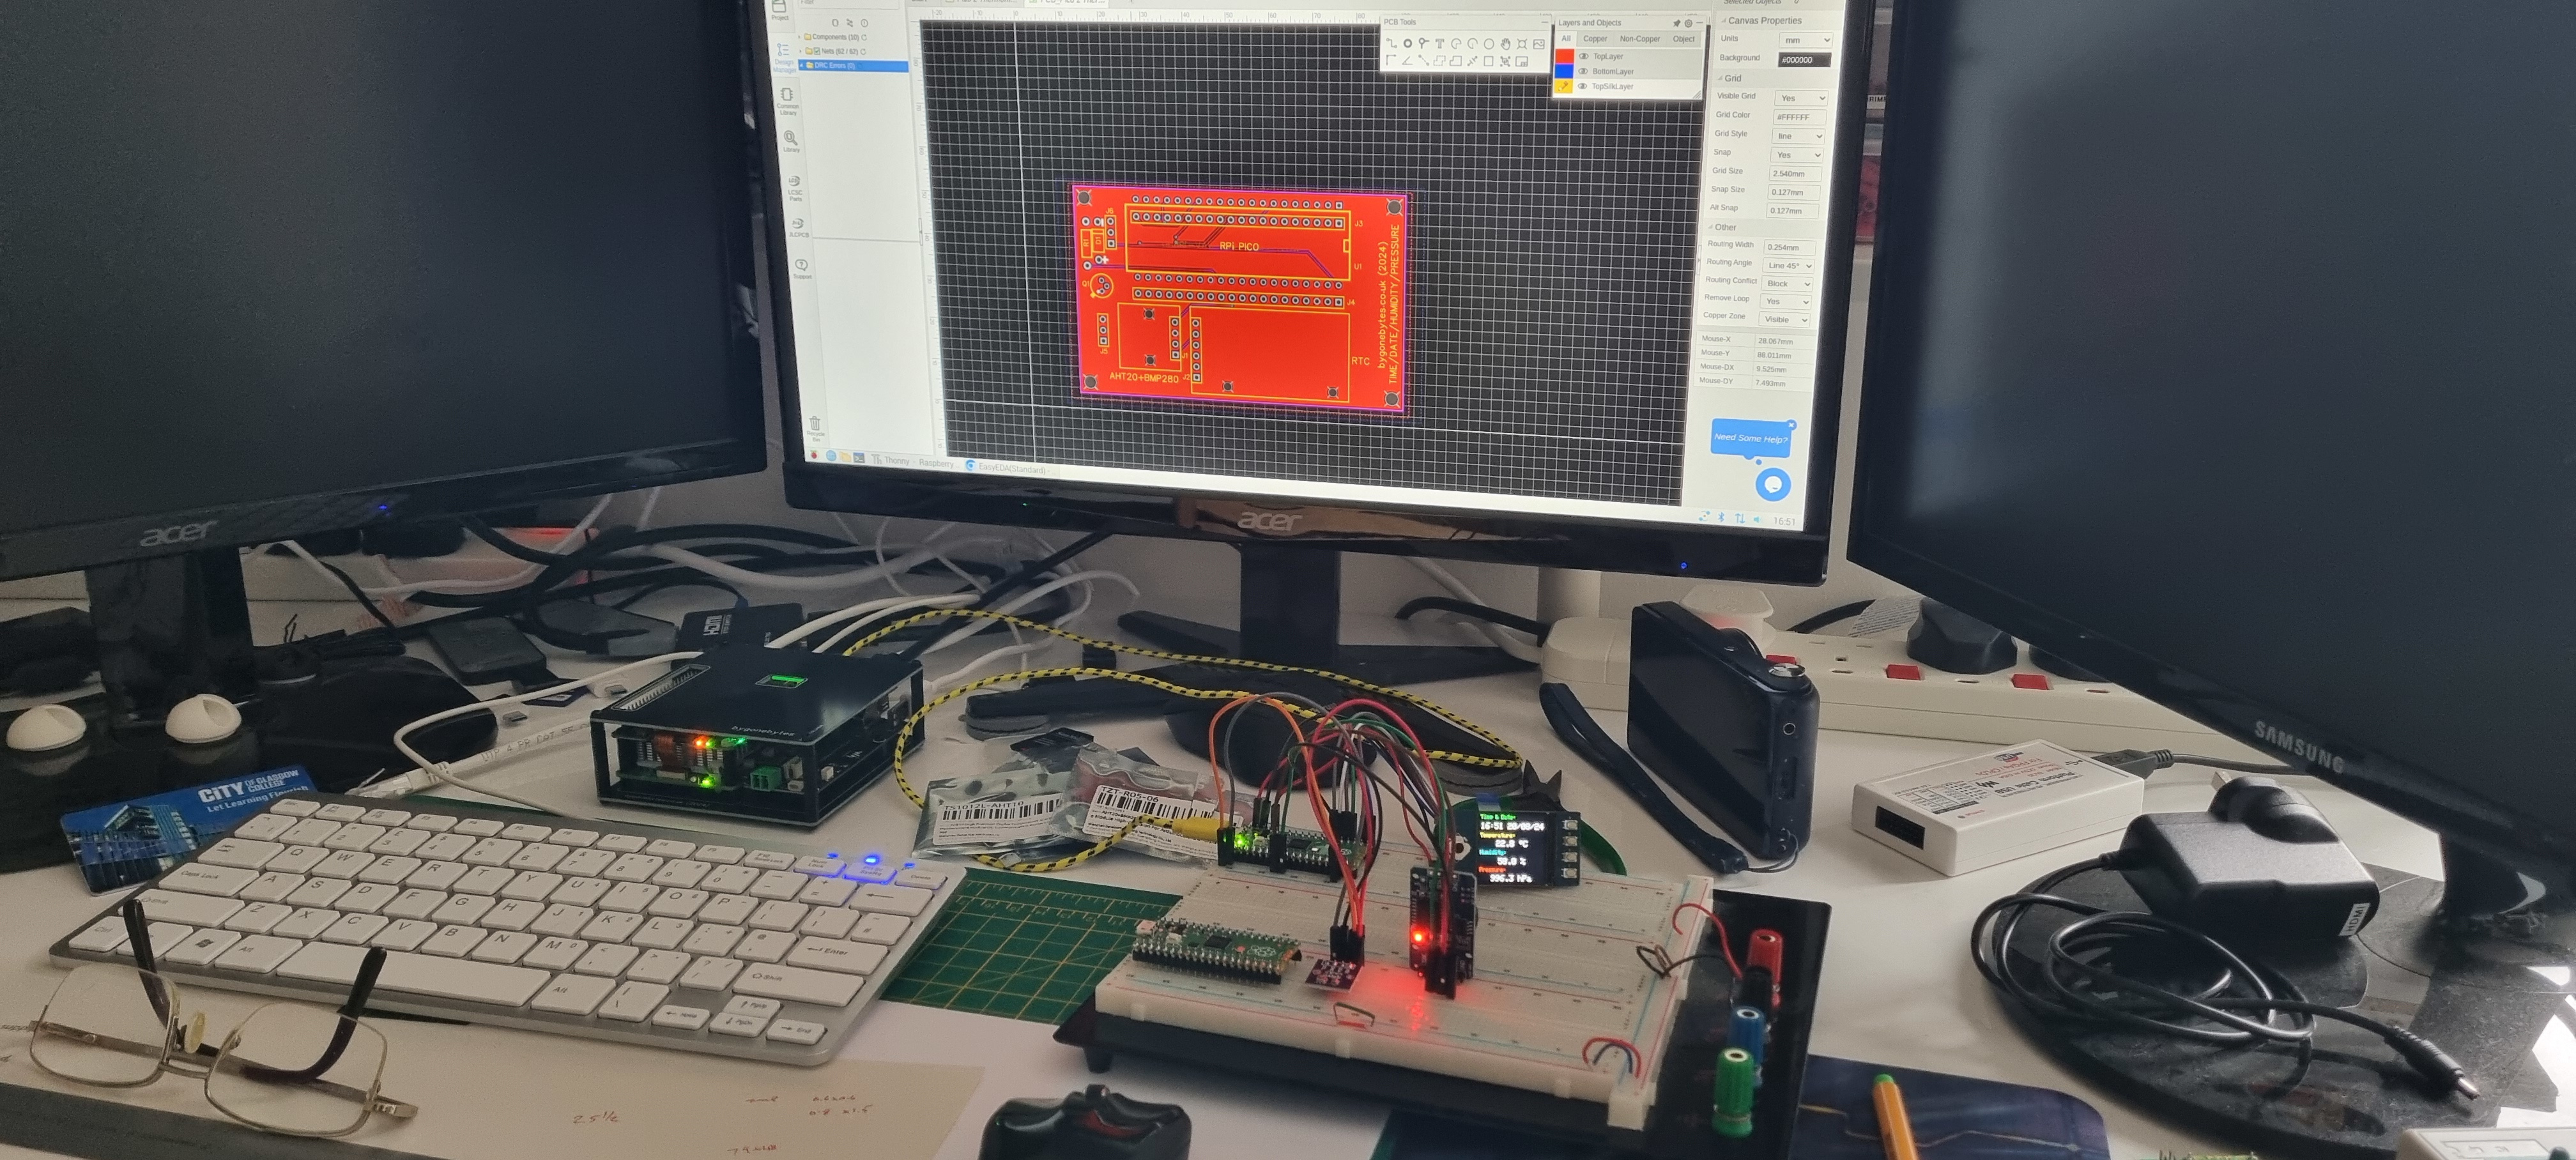Select the Canvas Origin corner tool

[x=1391, y=61]
